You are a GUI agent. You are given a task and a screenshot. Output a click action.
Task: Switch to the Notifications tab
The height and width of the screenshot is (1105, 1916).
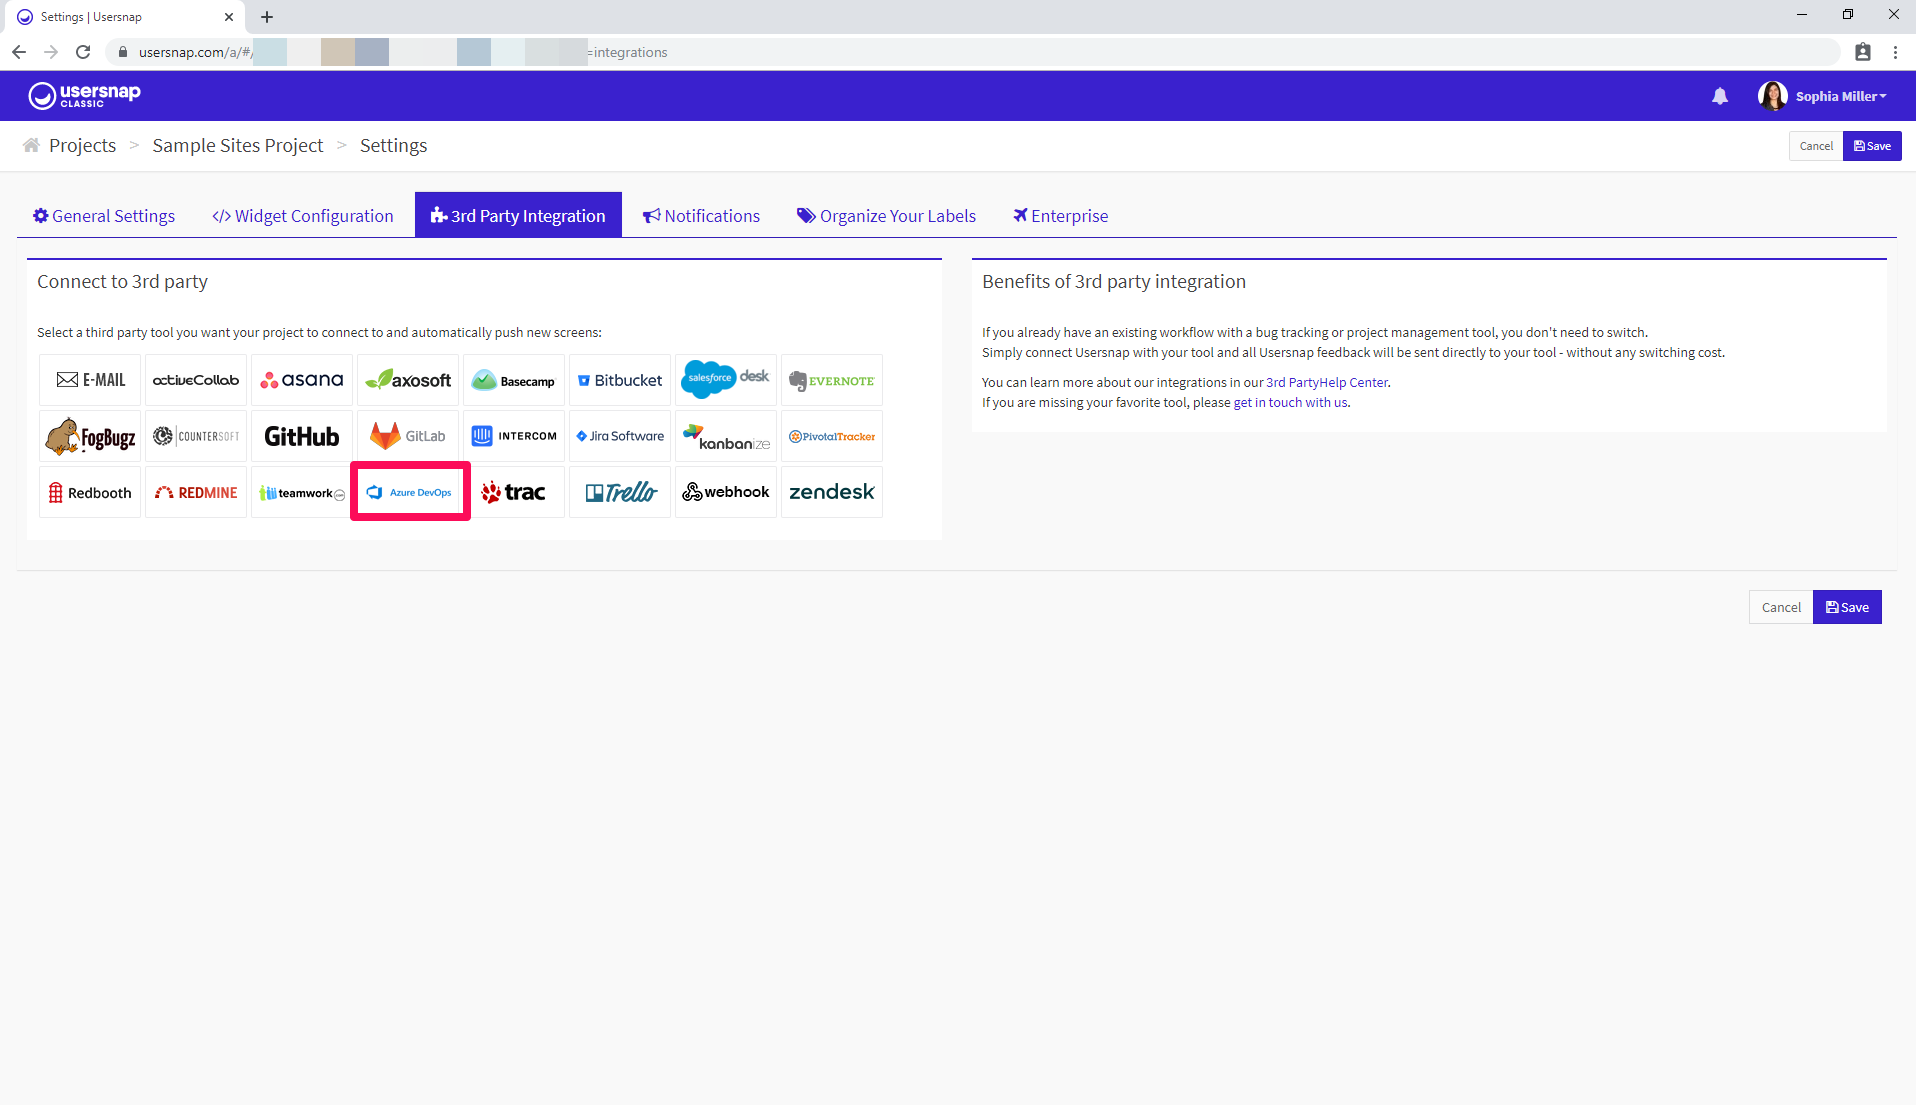[701, 216]
